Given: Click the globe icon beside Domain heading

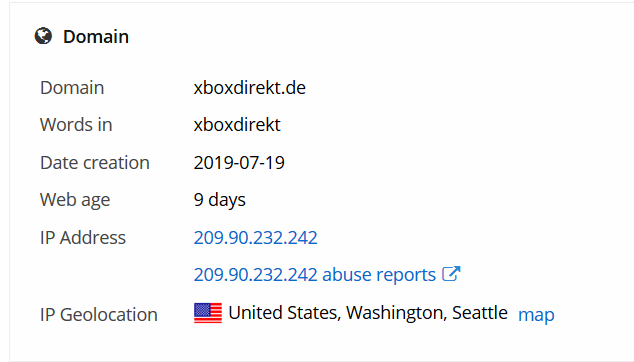Looking at the screenshot, I should (43, 36).
